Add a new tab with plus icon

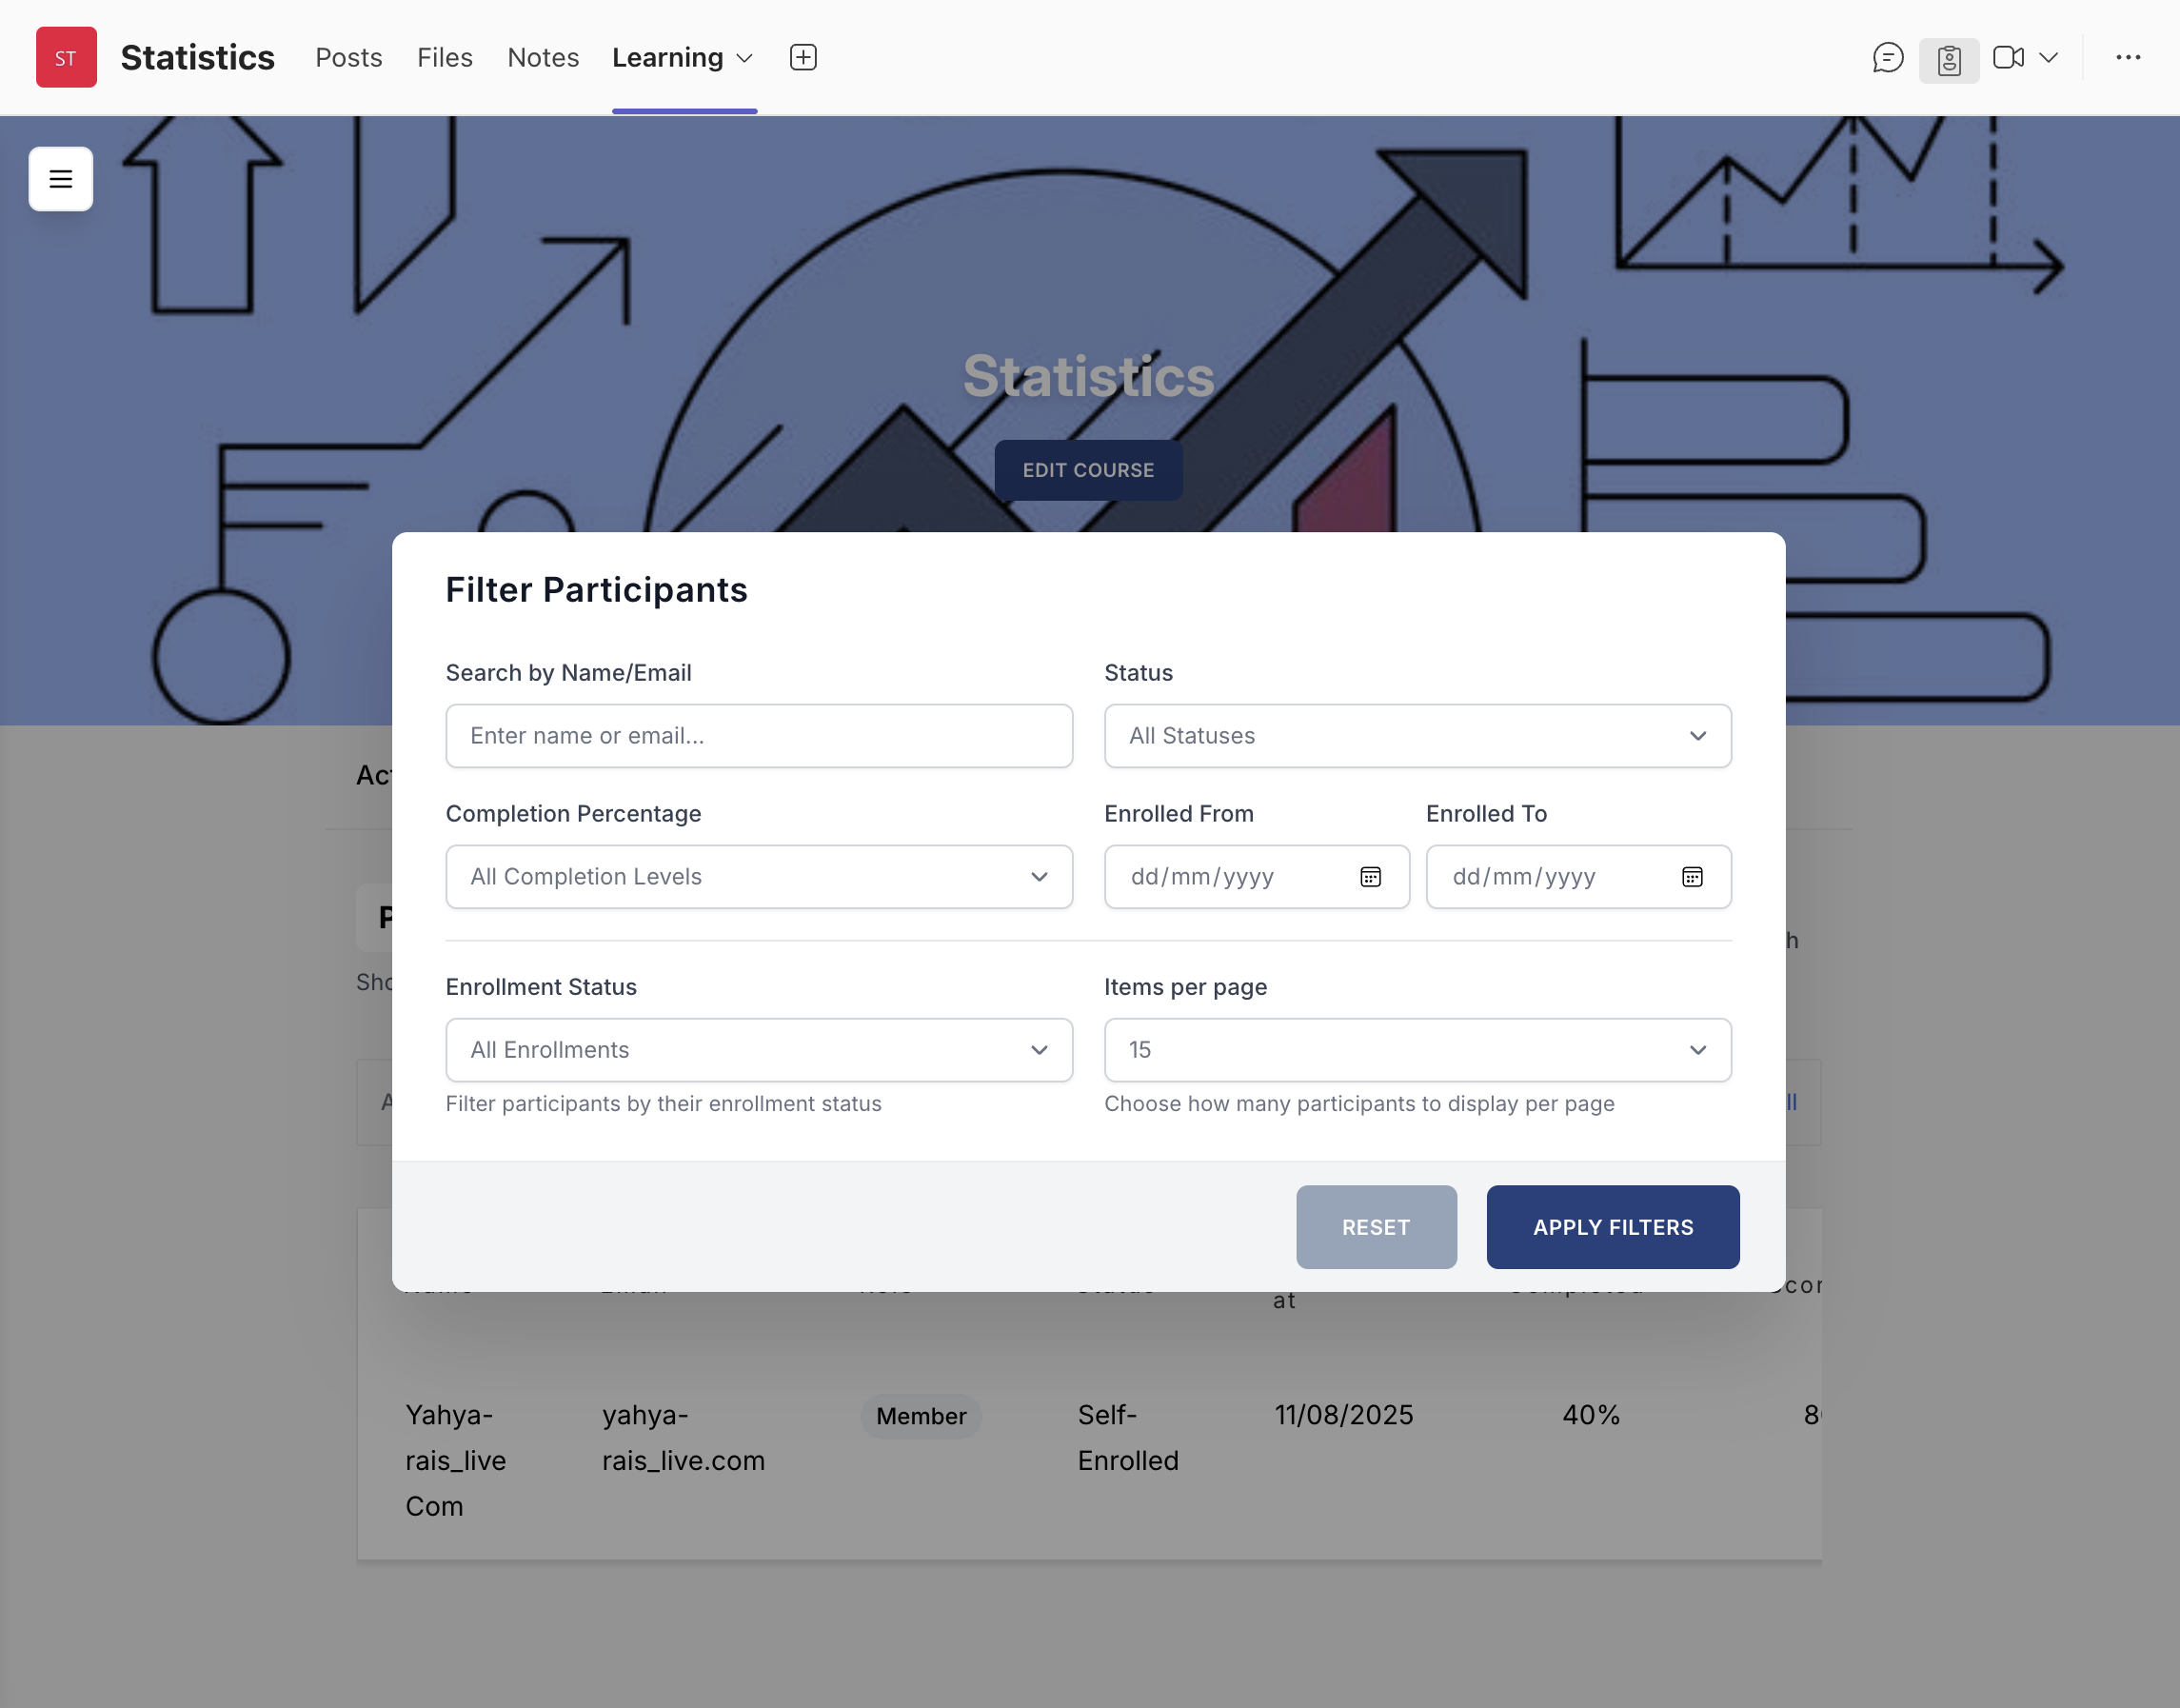(803, 57)
